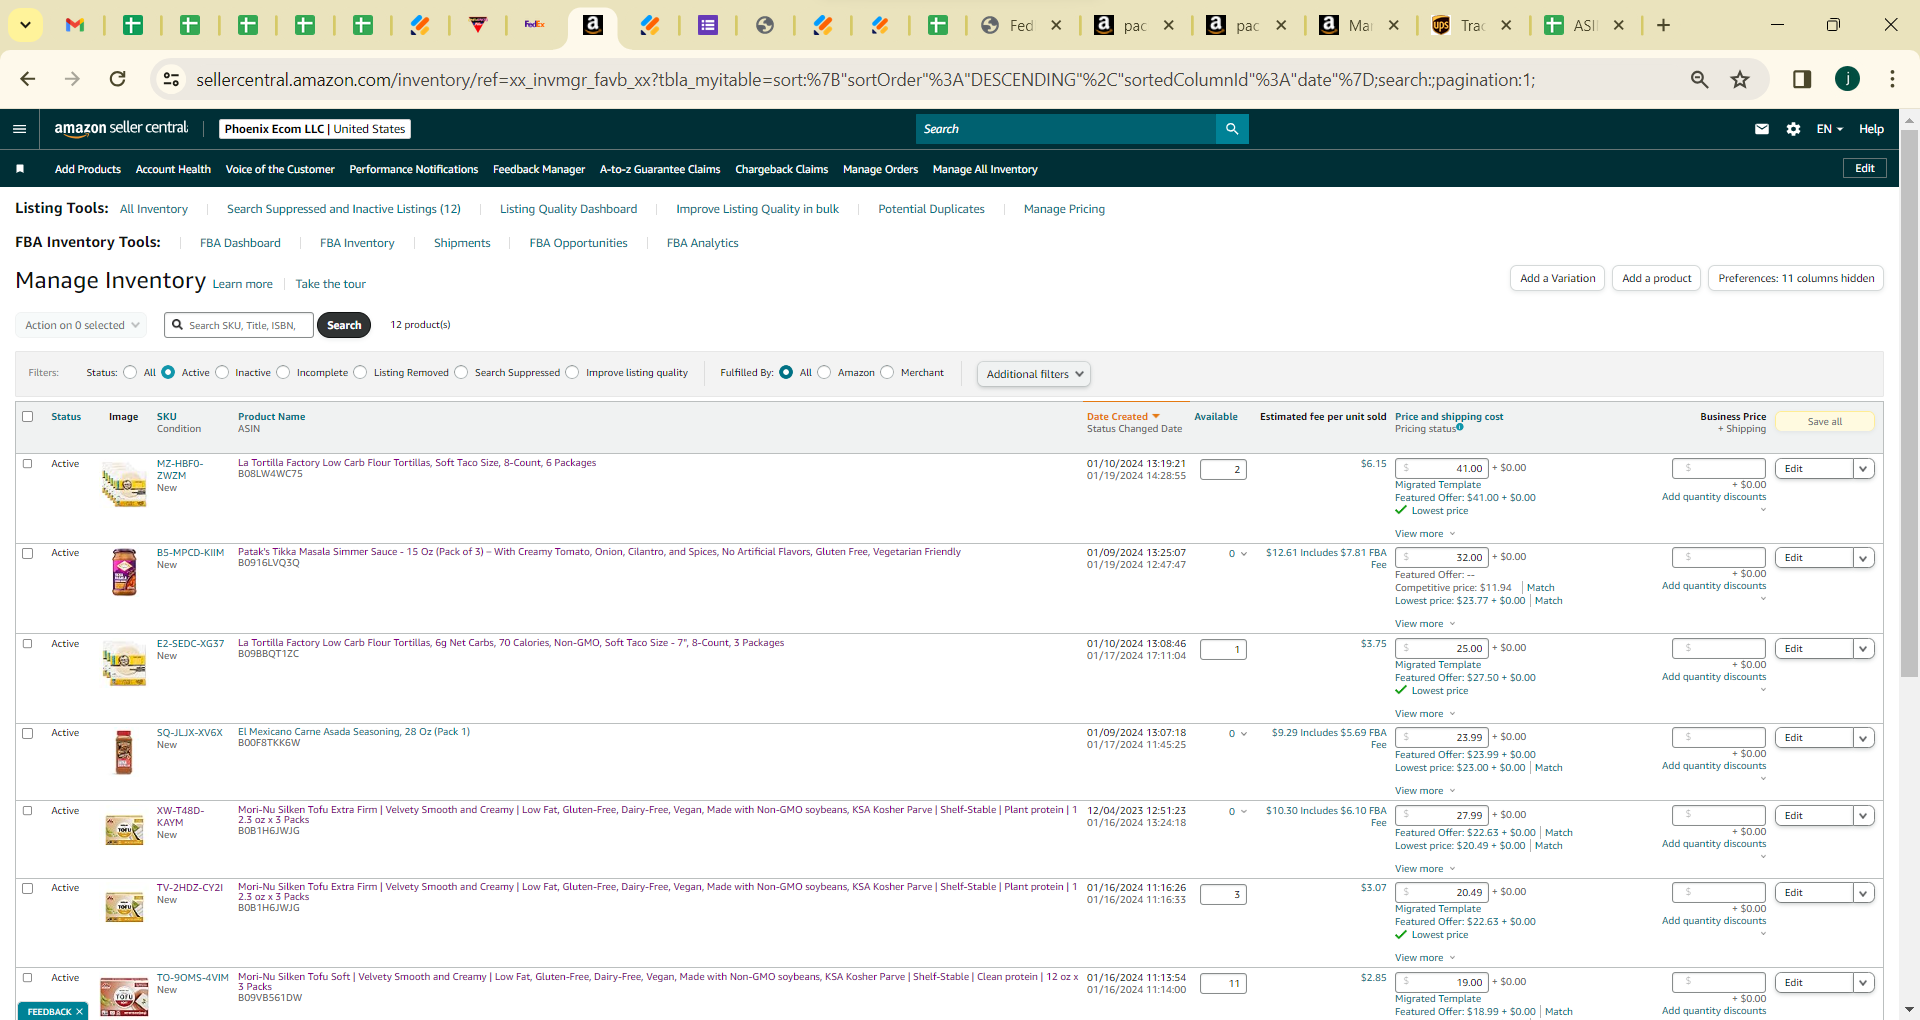Open the browser zoom magnifier icon
1920x1020 pixels.
pyautogui.click(x=1699, y=79)
